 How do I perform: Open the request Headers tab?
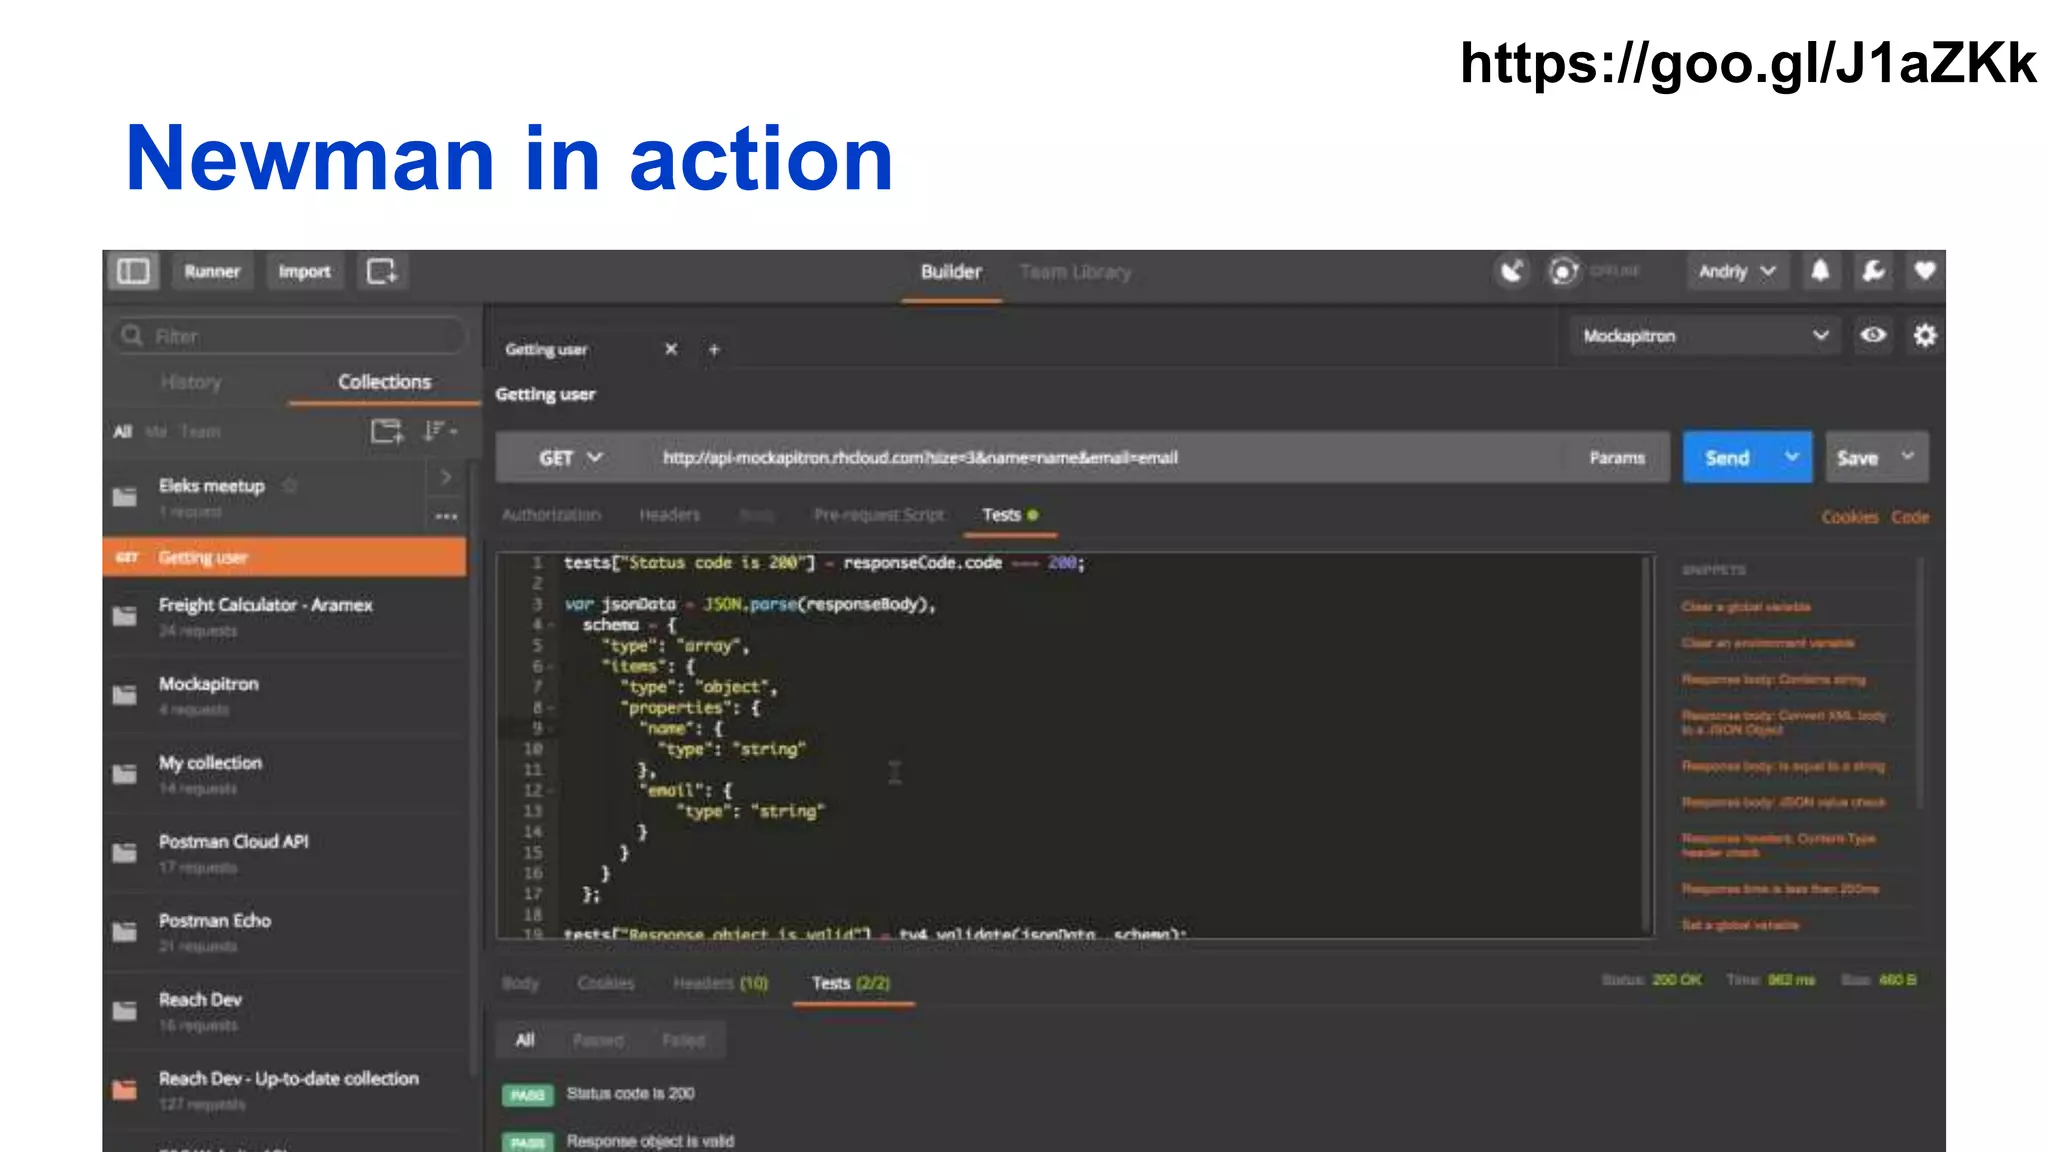[669, 515]
